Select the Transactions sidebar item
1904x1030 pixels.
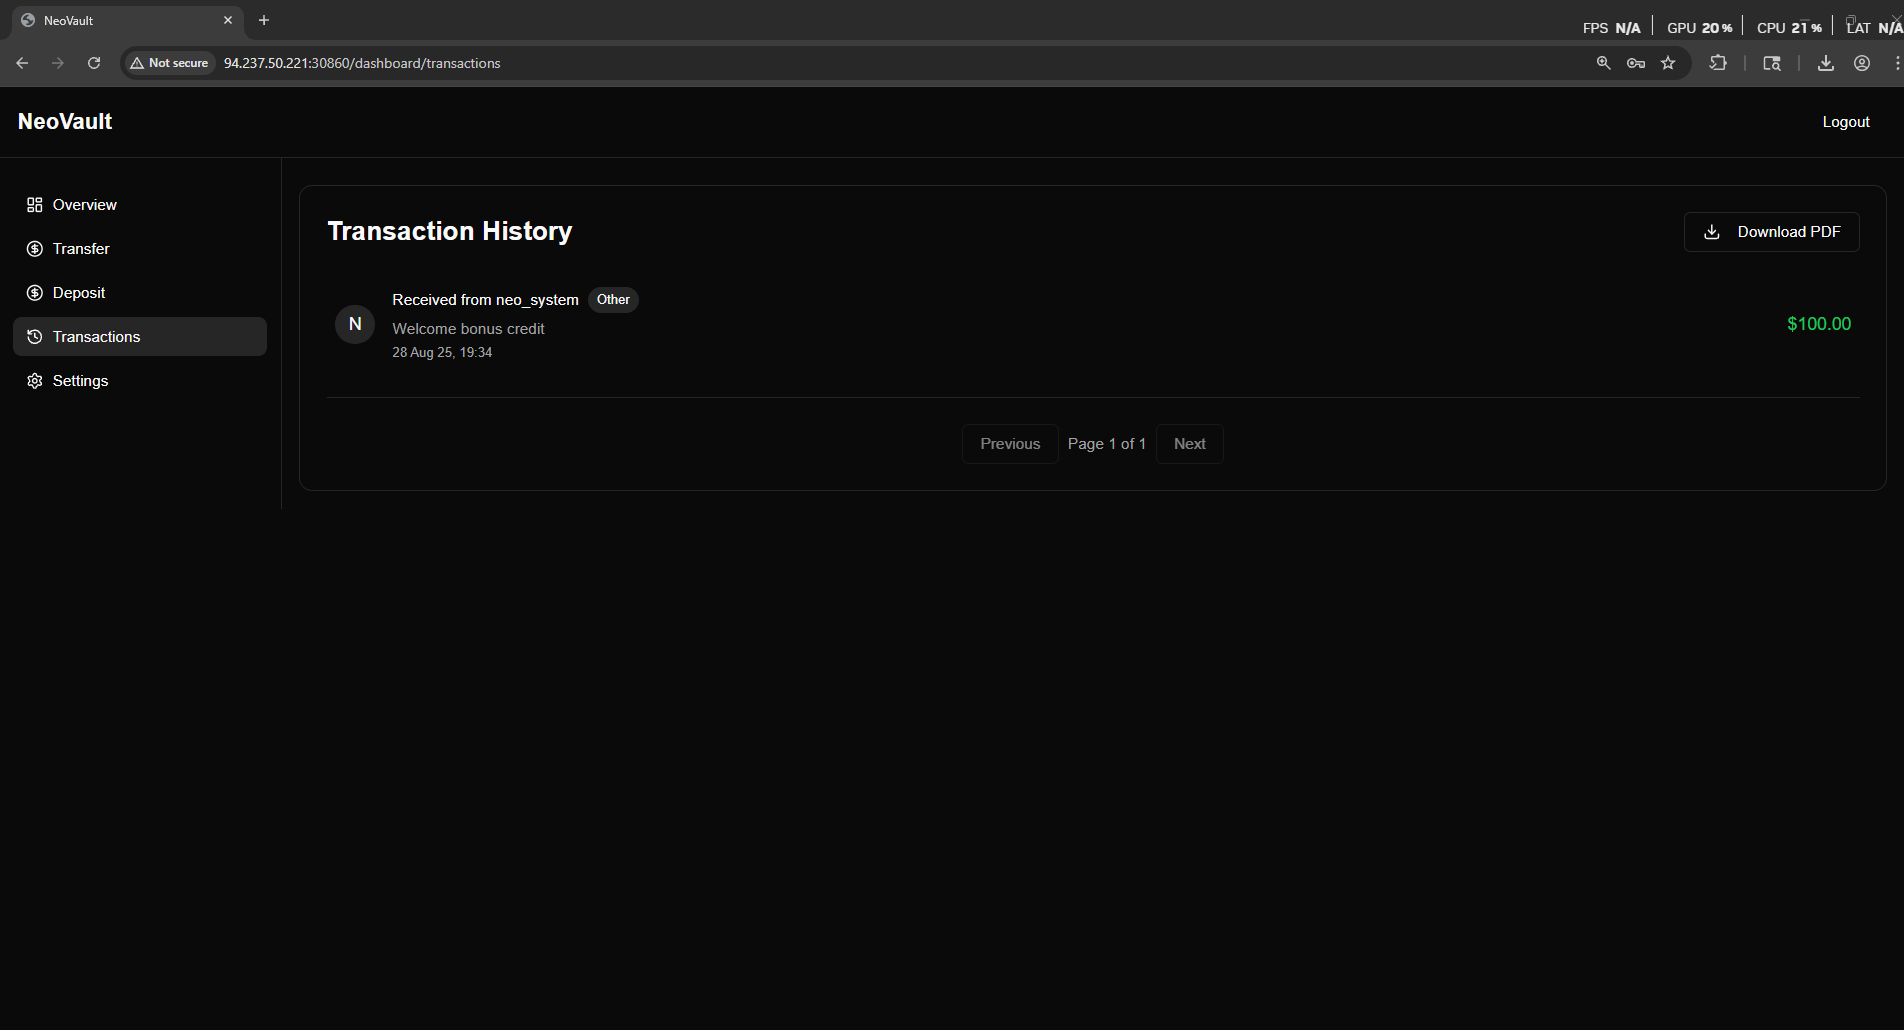pyautogui.click(x=140, y=337)
